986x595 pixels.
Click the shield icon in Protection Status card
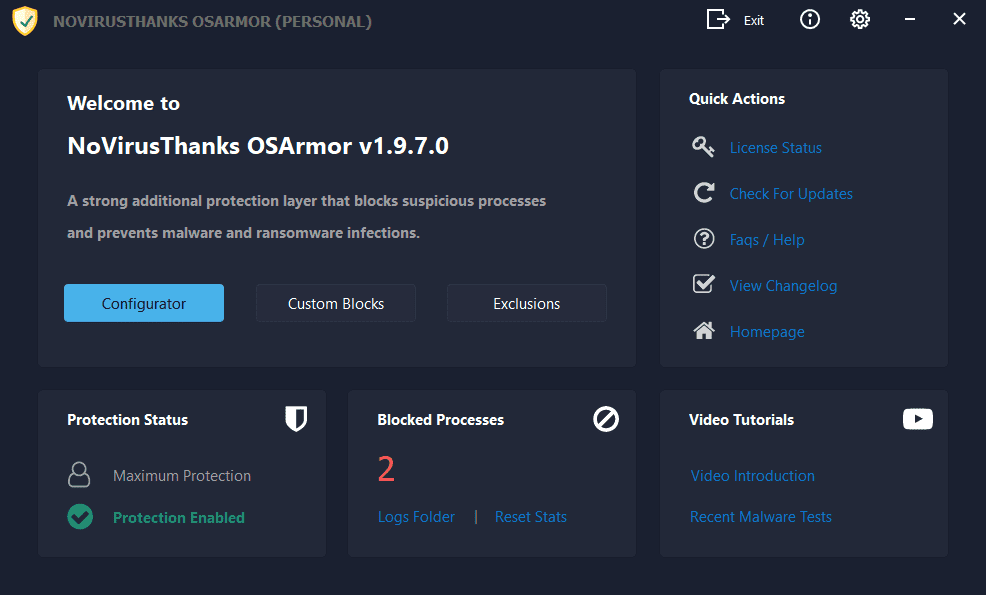[x=296, y=419]
